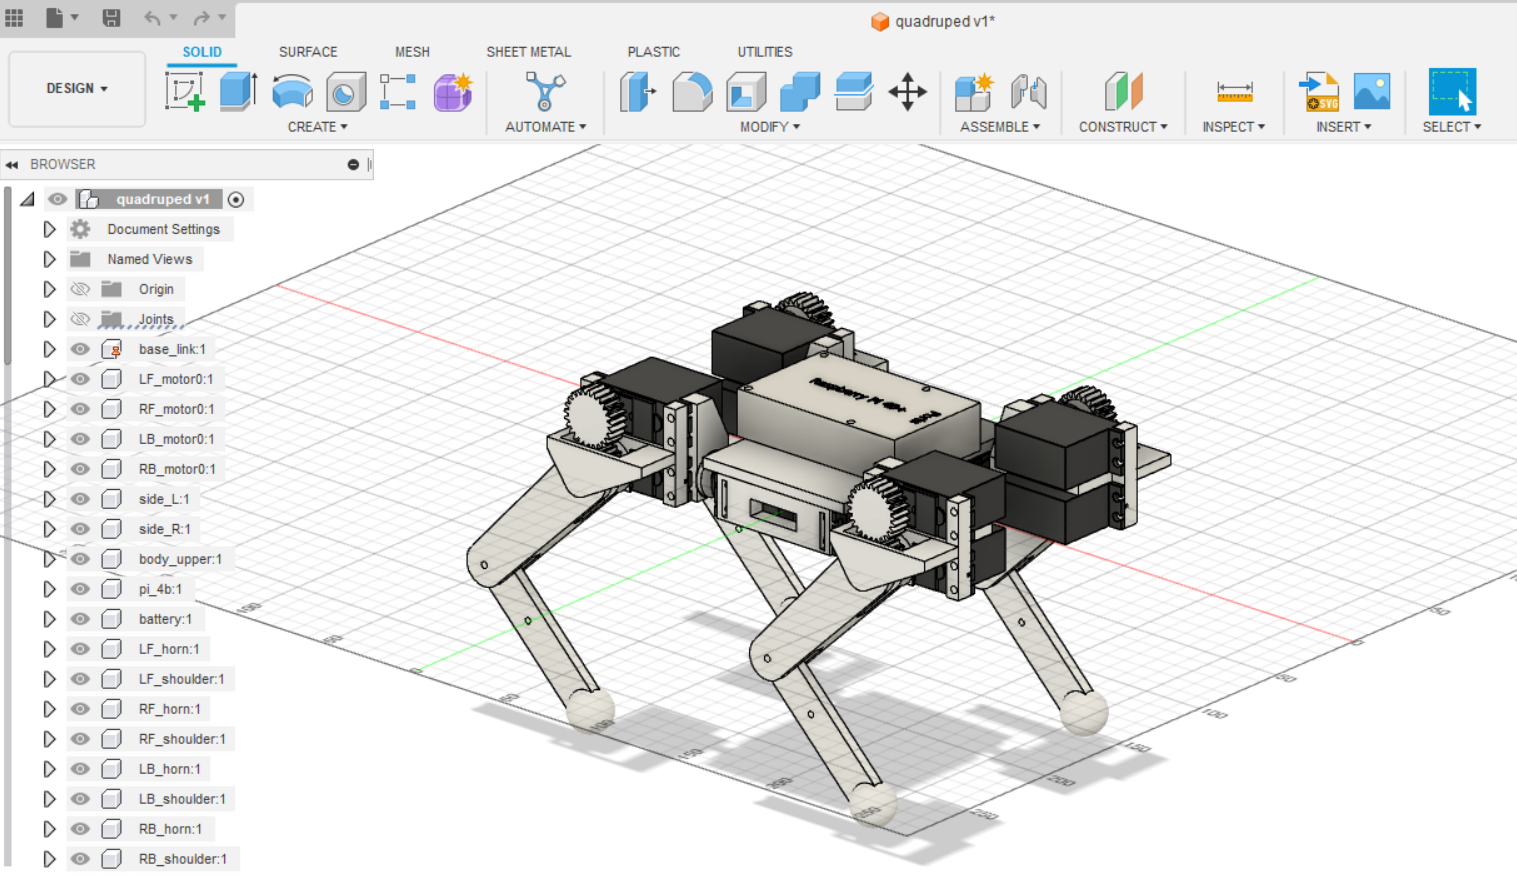Click the Save icon
This screenshot has height=888, width=1517.
pos(111,18)
